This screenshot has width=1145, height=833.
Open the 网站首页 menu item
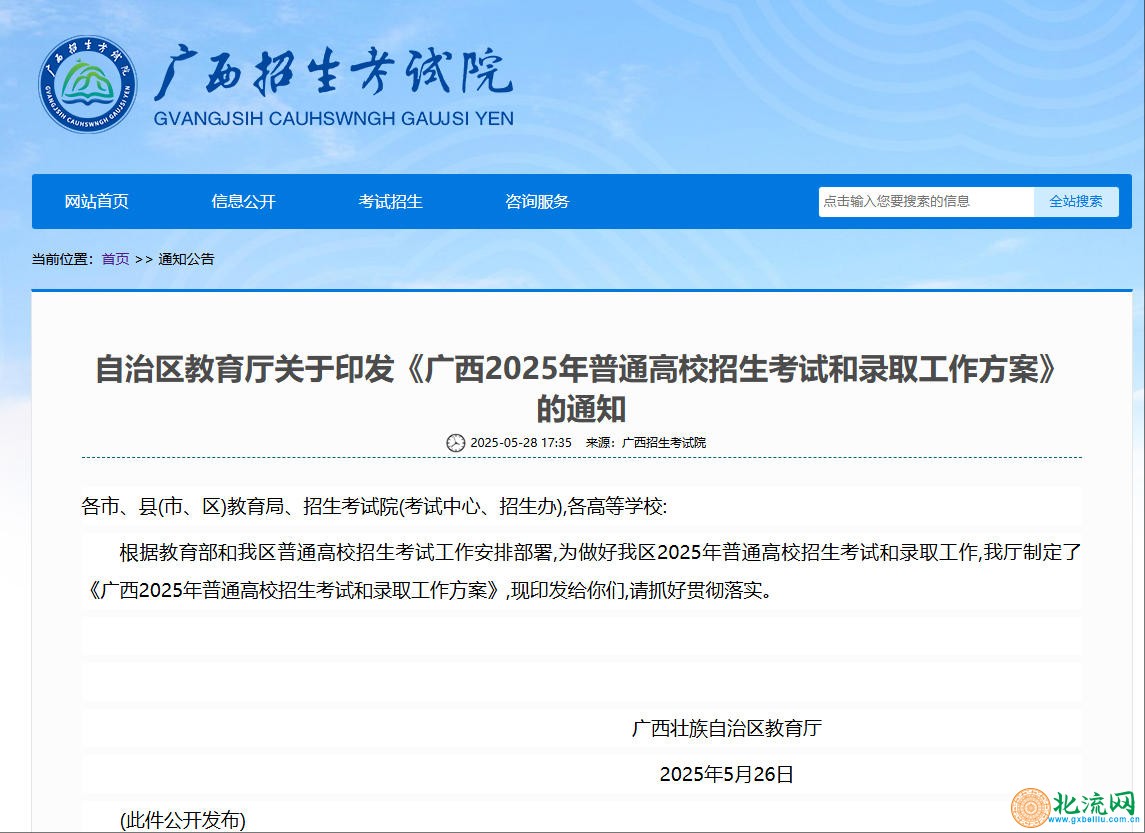(96, 201)
